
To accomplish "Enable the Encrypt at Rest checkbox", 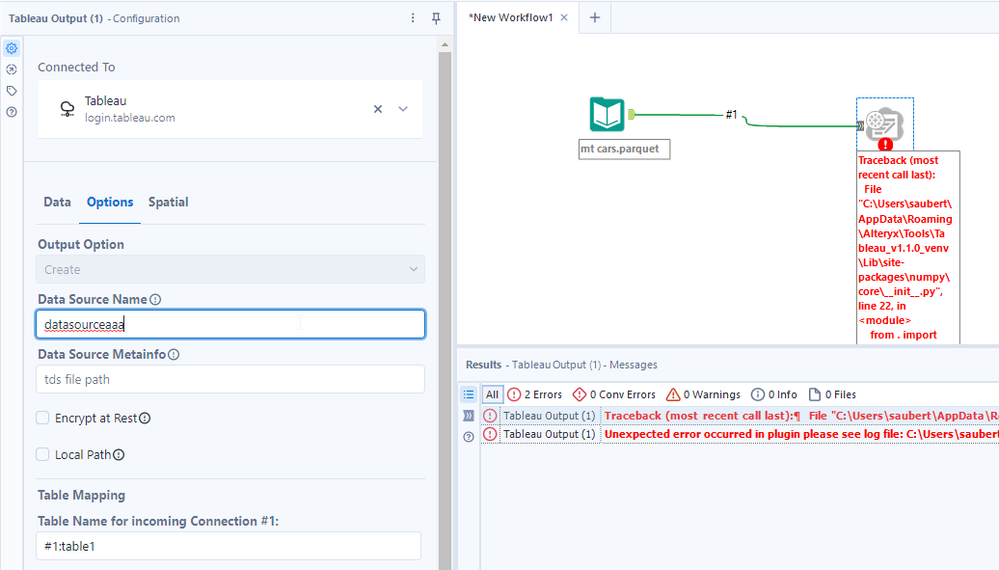I will pos(43,418).
